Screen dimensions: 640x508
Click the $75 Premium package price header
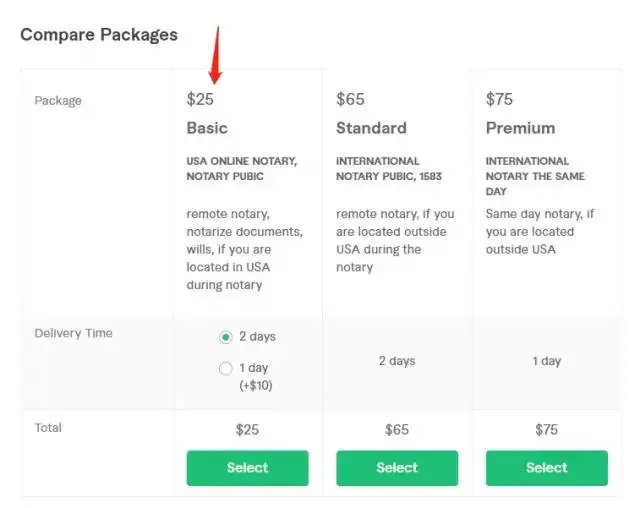499,99
